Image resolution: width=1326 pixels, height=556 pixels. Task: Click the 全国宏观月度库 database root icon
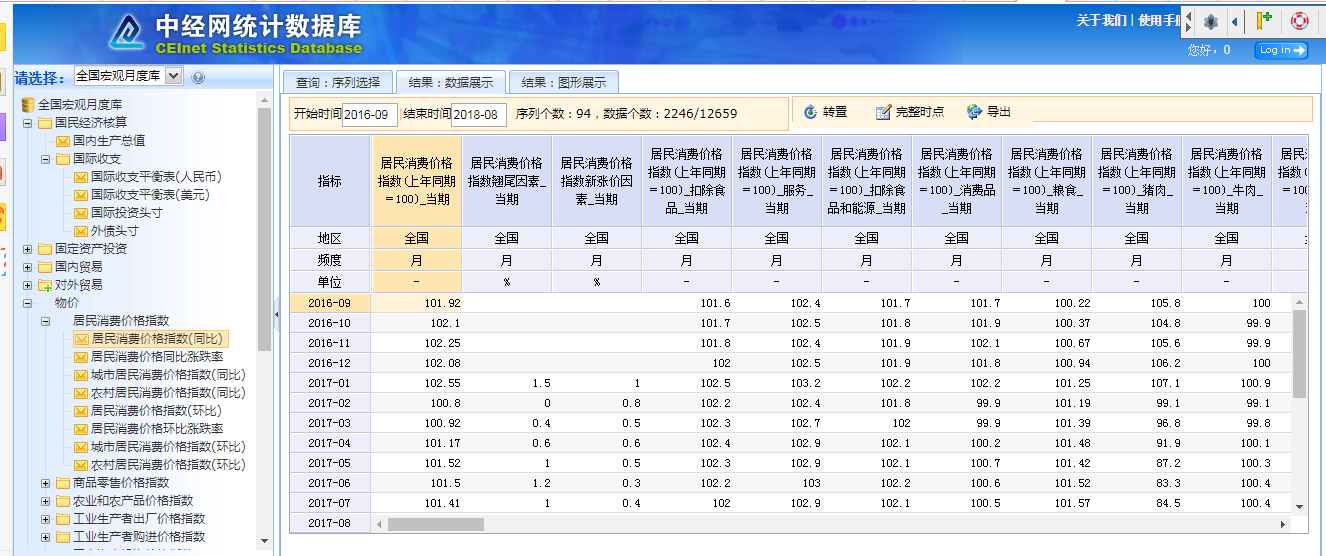pos(27,105)
